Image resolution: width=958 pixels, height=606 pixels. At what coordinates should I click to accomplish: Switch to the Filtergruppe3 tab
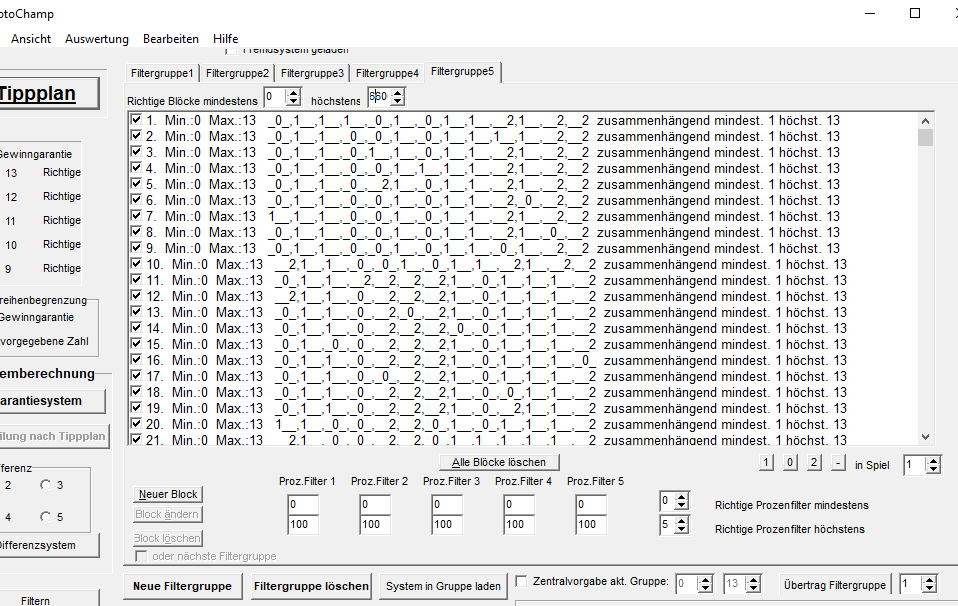(312, 73)
